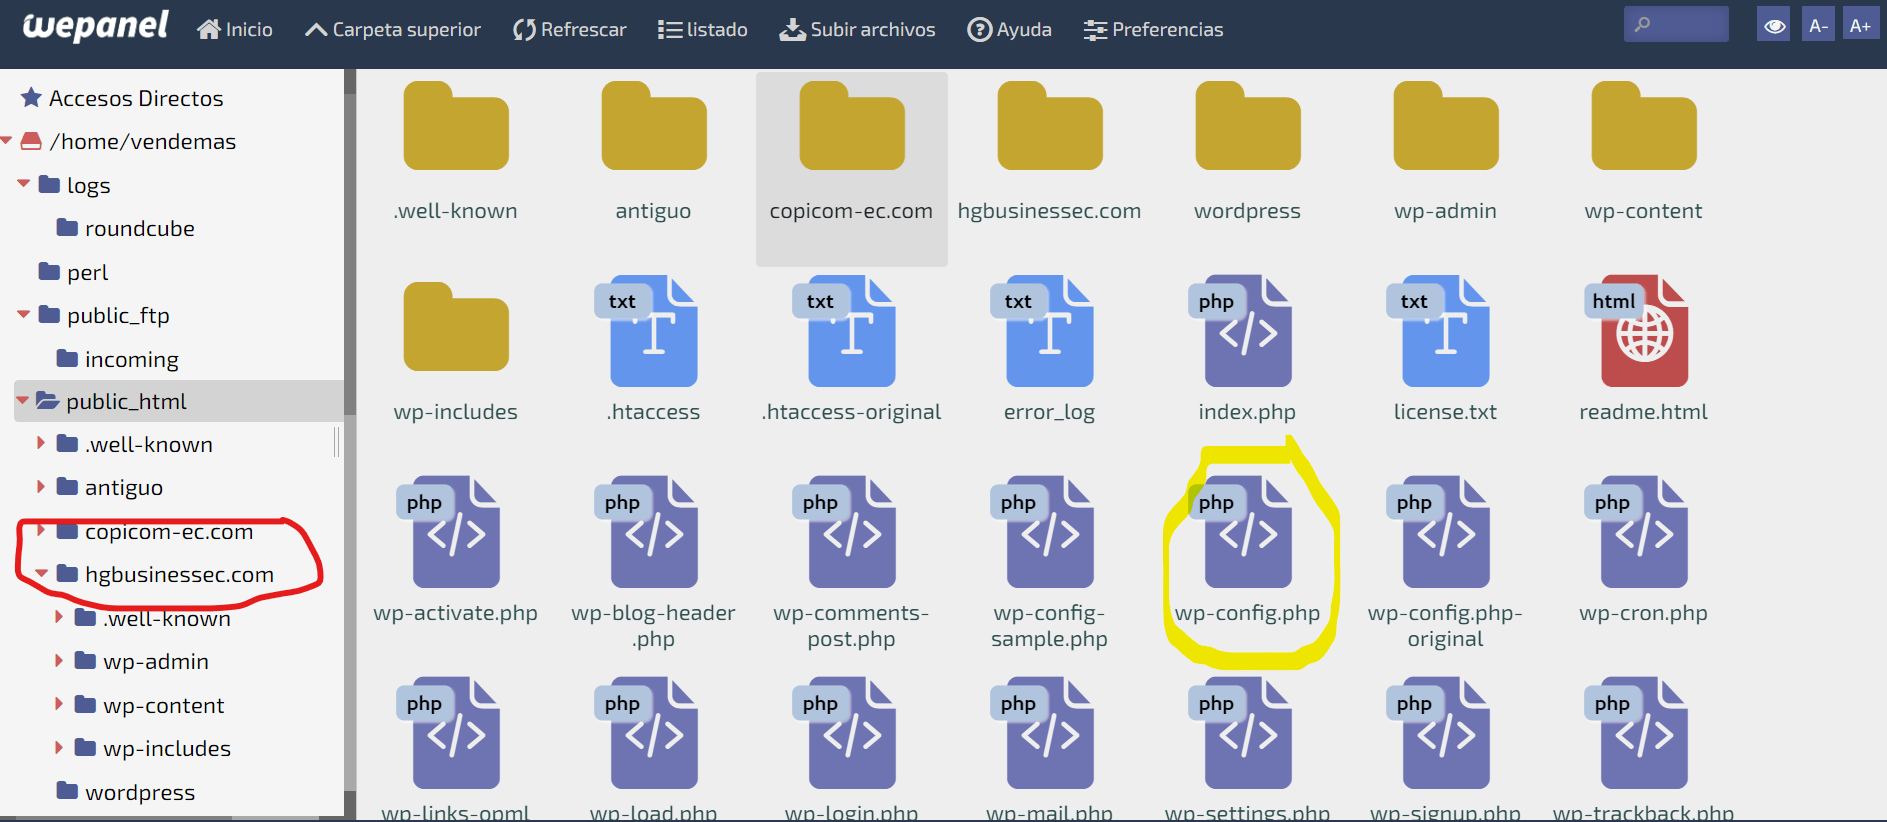Open the antiguo folder icon in the file grid
1887x822 pixels.
click(653, 126)
